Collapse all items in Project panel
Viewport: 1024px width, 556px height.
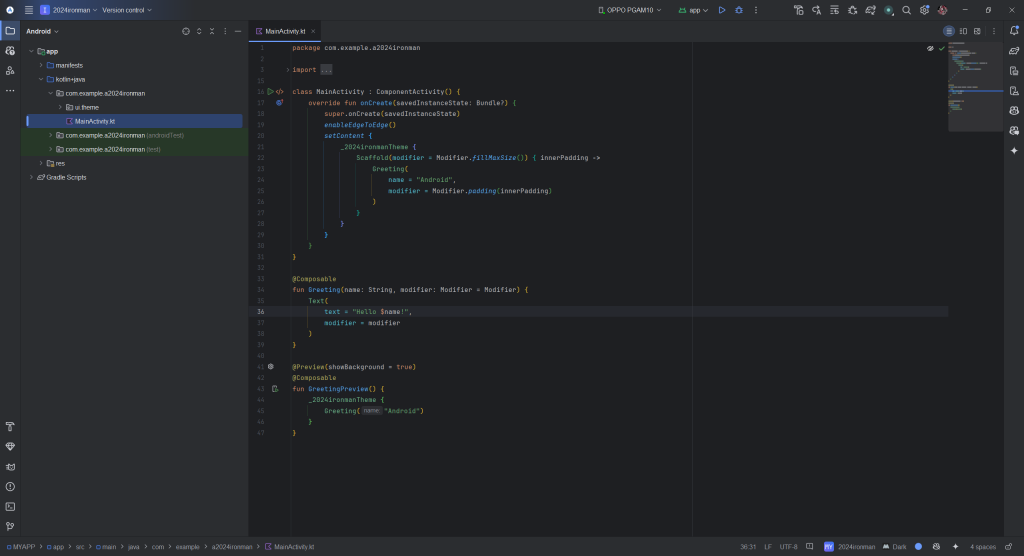pyautogui.click(x=212, y=31)
